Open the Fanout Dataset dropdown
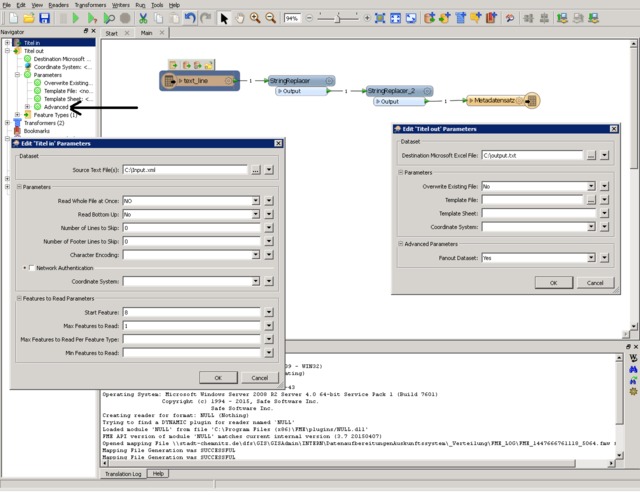640x500 pixels. (x=590, y=257)
